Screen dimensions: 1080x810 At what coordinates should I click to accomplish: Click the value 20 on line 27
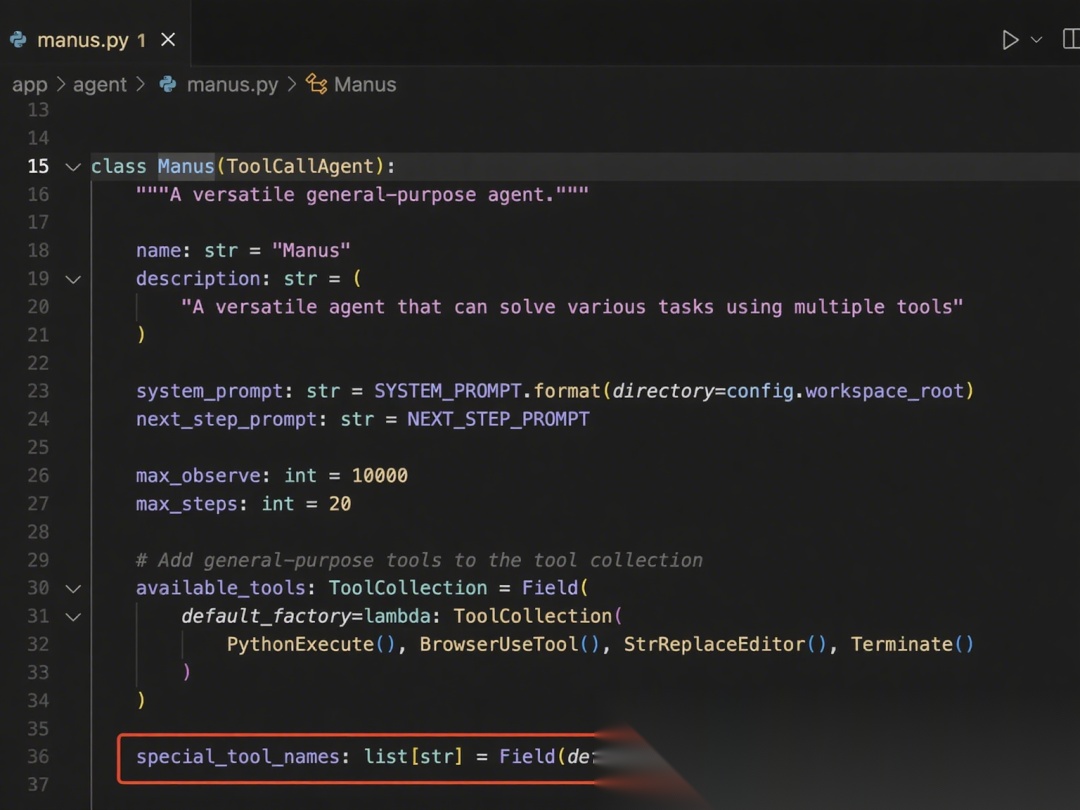340,504
